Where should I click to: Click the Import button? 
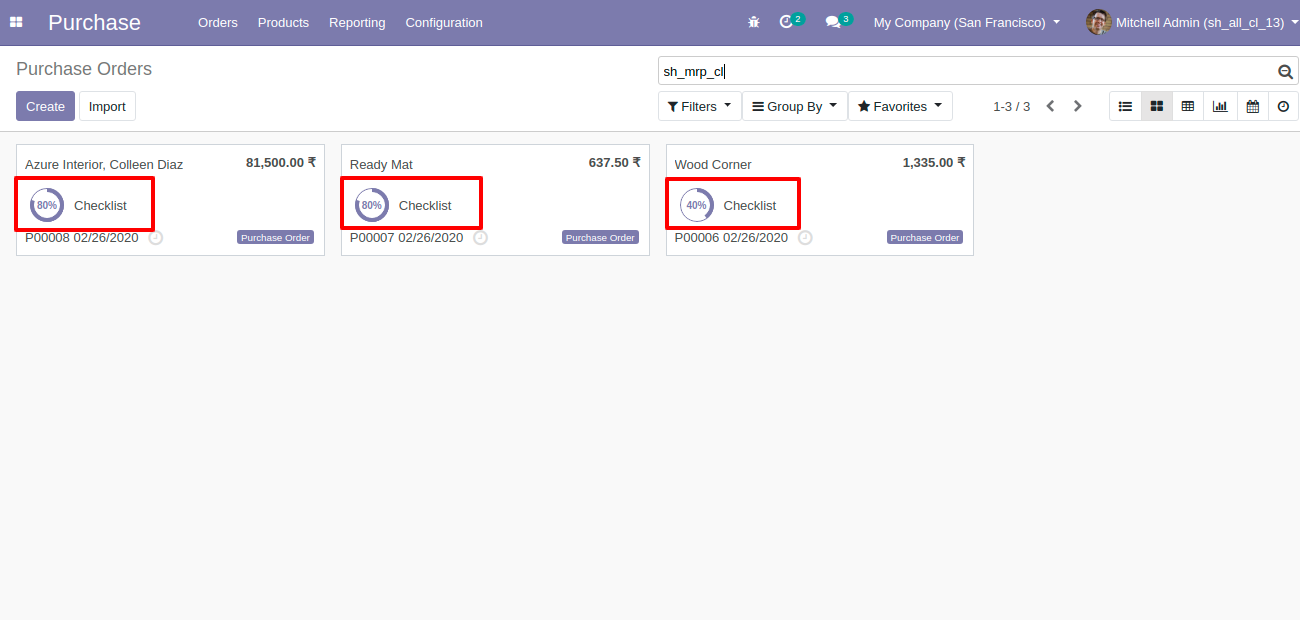click(x=107, y=106)
